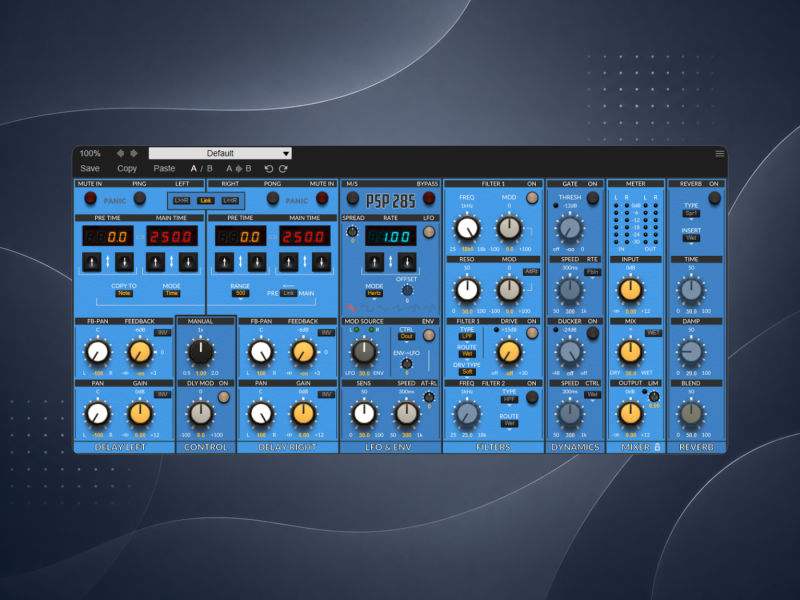Toggle the BYPASS button
Viewport: 800px width, 600px height.
[x=429, y=198]
